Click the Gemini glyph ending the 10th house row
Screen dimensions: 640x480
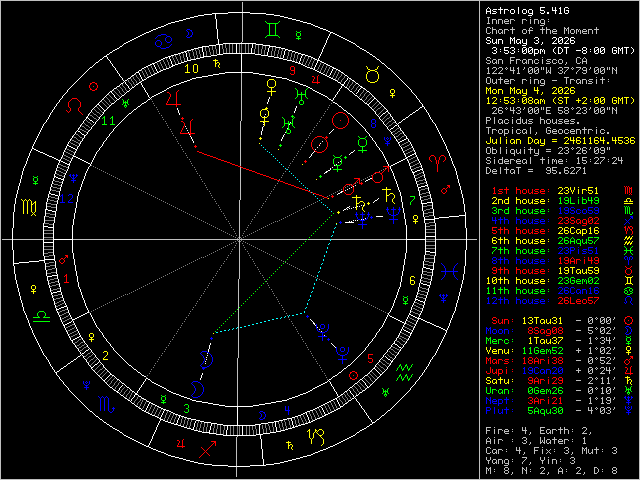629,281
